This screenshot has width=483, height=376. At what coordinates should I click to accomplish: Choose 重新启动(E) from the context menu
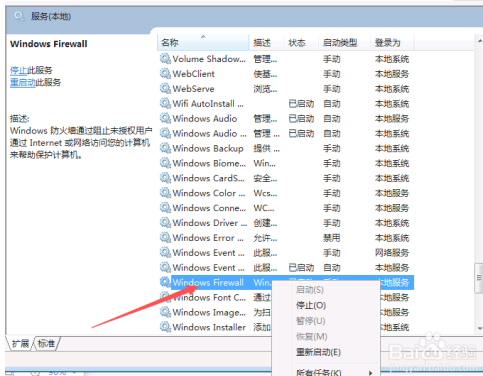pyautogui.click(x=318, y=352)
